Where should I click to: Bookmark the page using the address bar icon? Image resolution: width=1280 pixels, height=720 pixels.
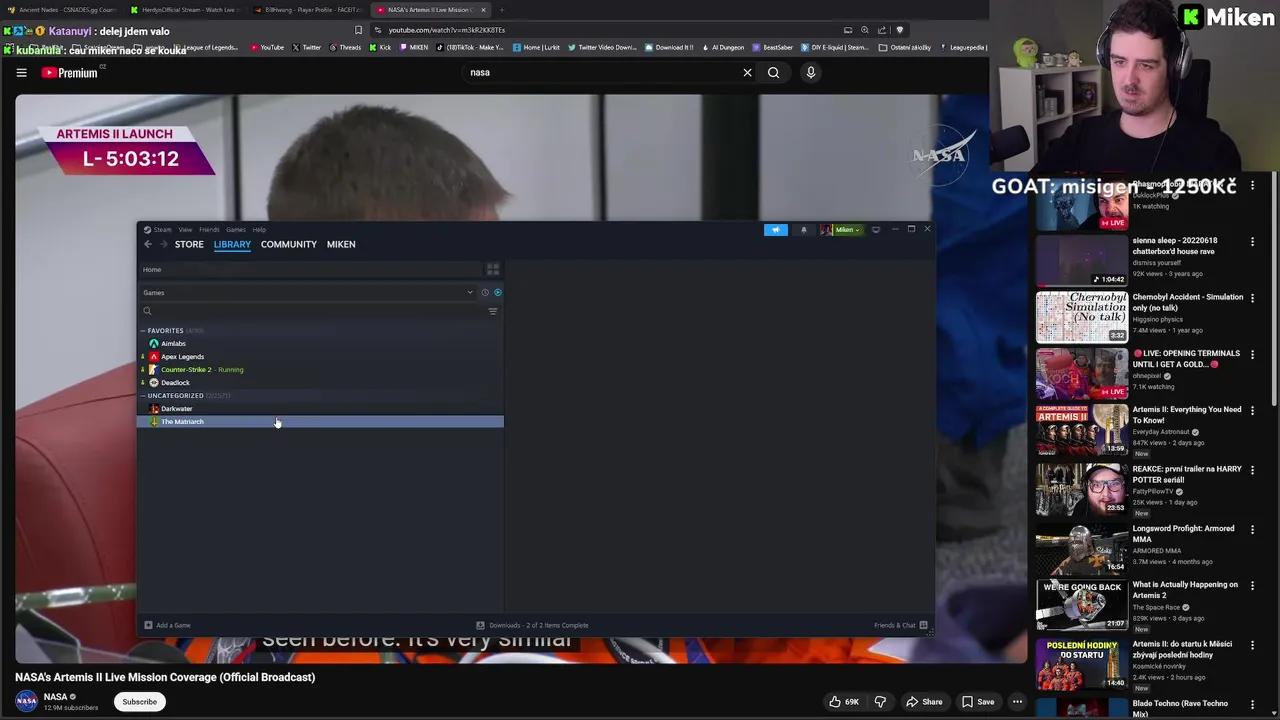pos(359,30)
